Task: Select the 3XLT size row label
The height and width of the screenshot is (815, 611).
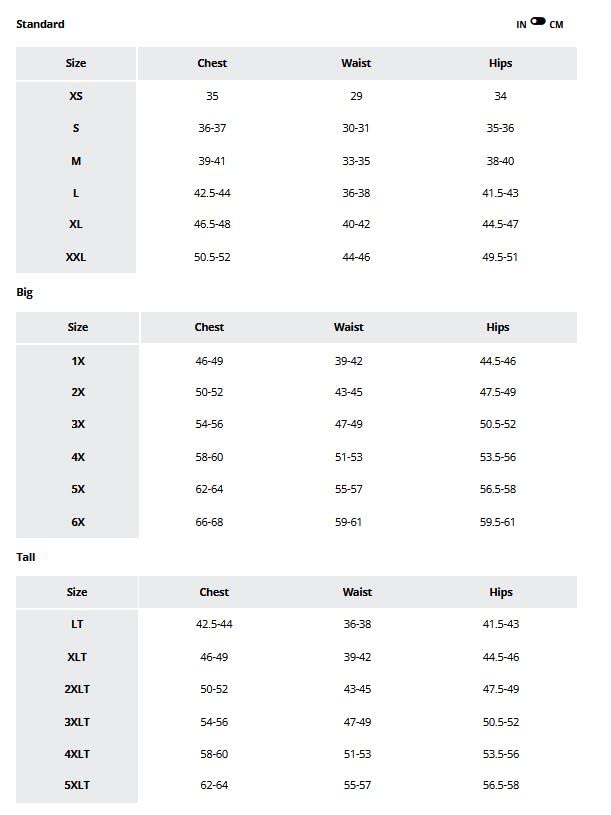Action: coord(77,721)
